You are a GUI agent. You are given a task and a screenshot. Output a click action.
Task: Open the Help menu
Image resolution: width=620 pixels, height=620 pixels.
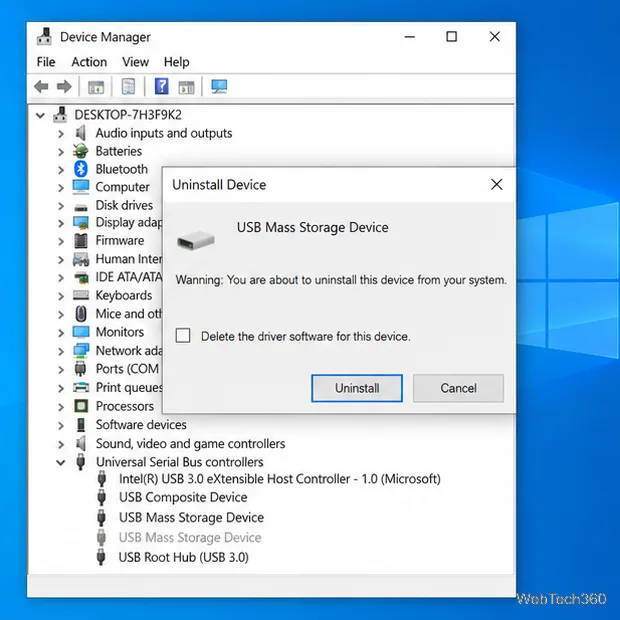pos(176,62)
